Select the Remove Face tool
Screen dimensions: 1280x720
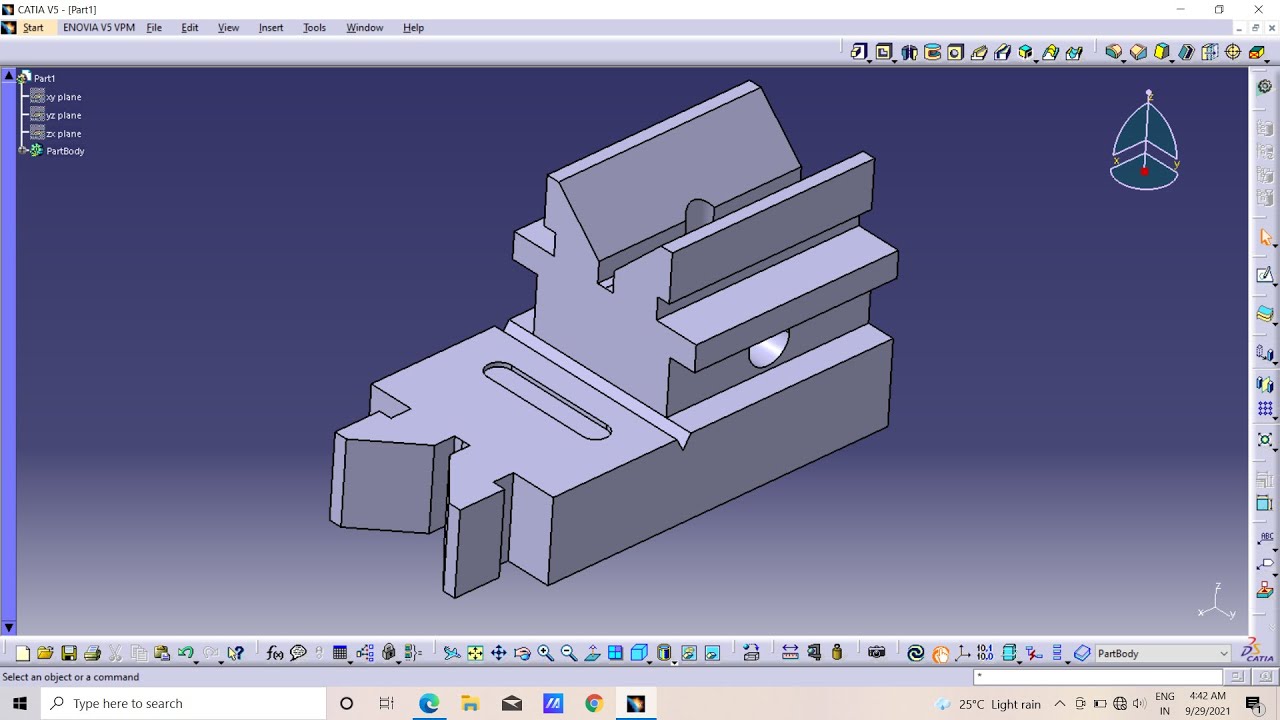point(1256,52)
